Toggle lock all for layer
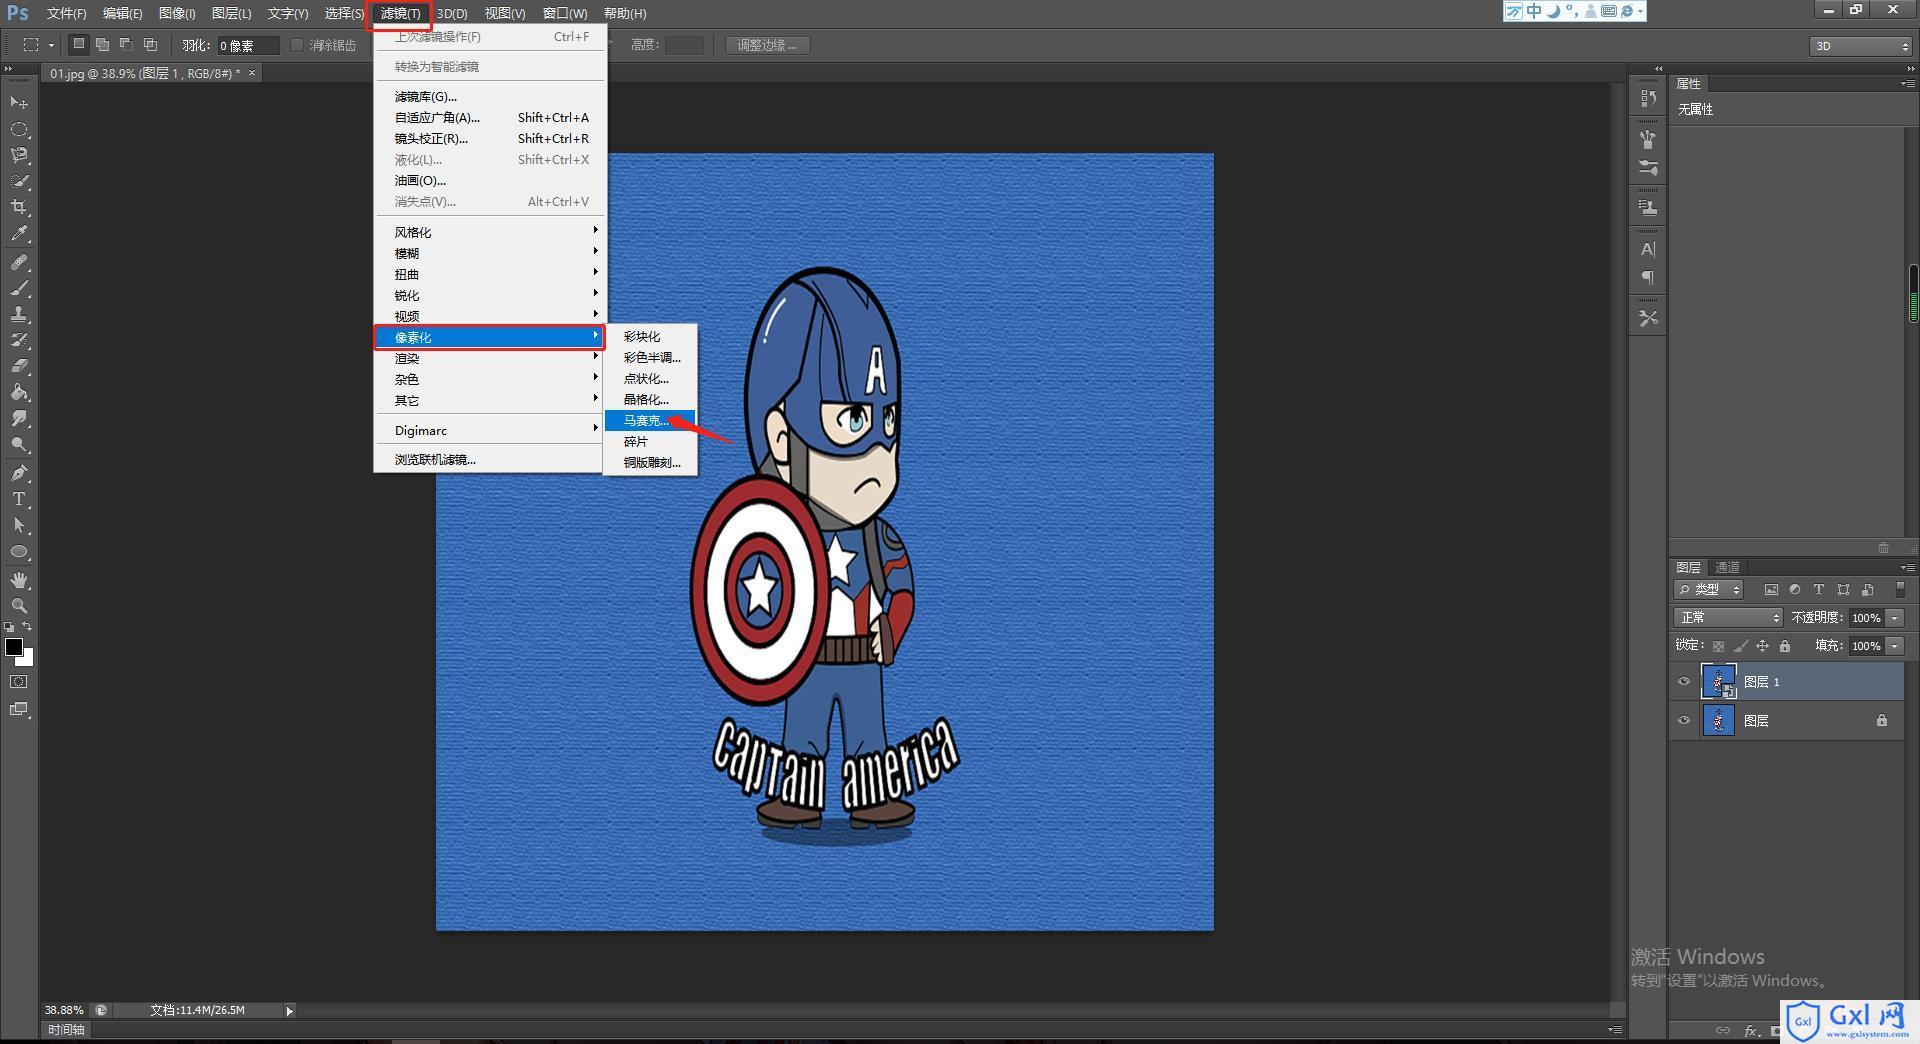 [x=1785, y=646]
